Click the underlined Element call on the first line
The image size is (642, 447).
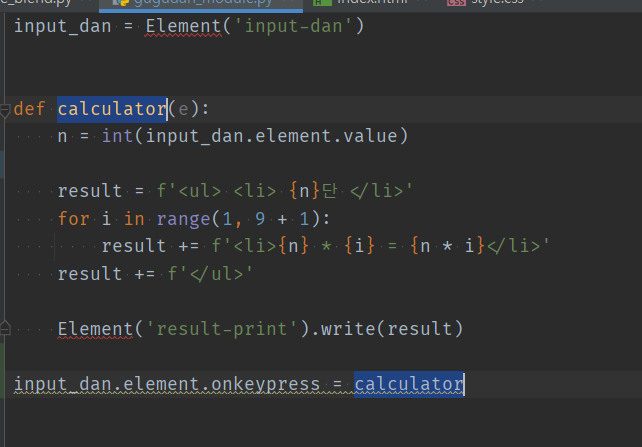tap(183, 27)
